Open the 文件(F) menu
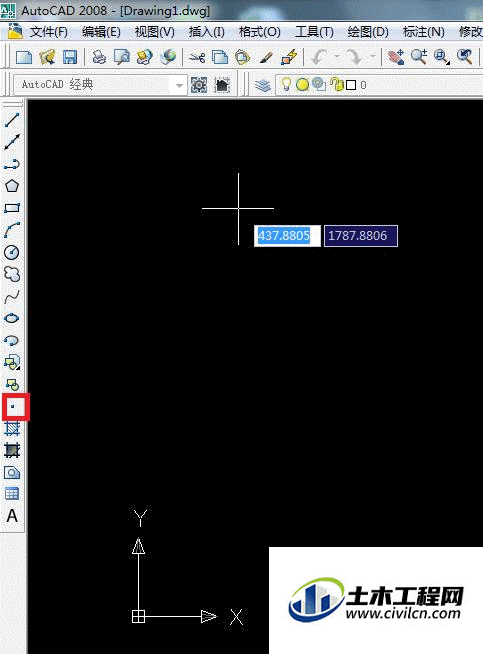Screen dimensions: 483x654 coord(49,32)
